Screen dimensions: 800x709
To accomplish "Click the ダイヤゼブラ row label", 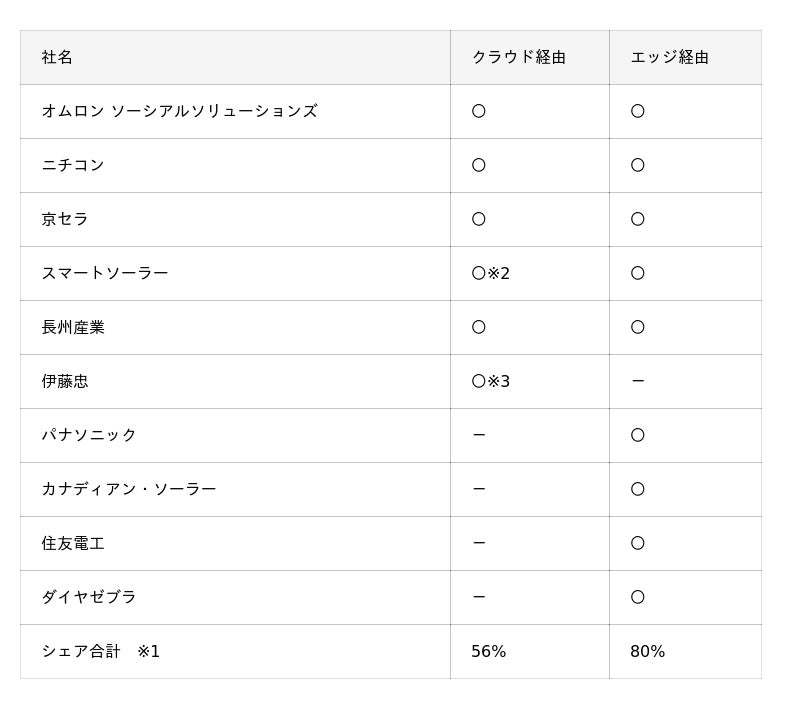I will (x=88, y=598).
